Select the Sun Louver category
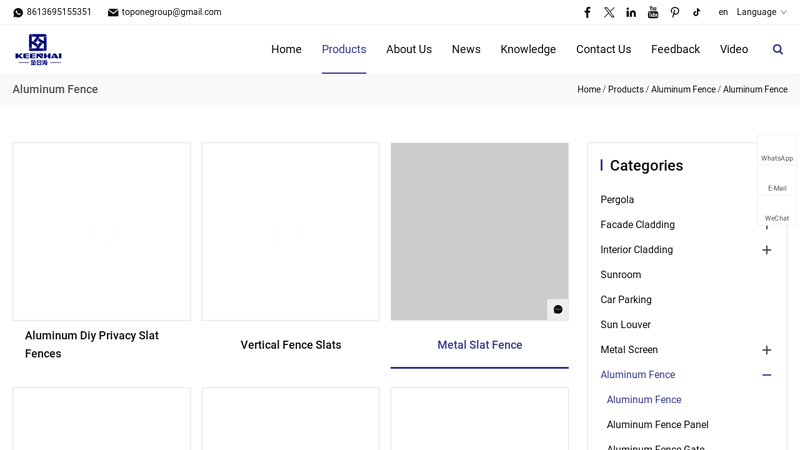This screenshot has width=800, height=450. coord(625,324)
